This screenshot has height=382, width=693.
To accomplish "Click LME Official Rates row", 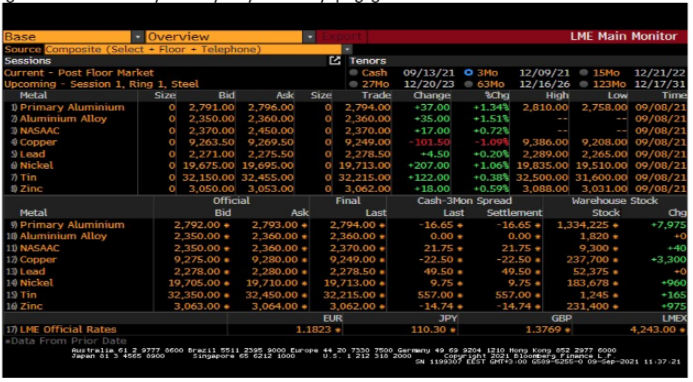I will tap(345, 329).
